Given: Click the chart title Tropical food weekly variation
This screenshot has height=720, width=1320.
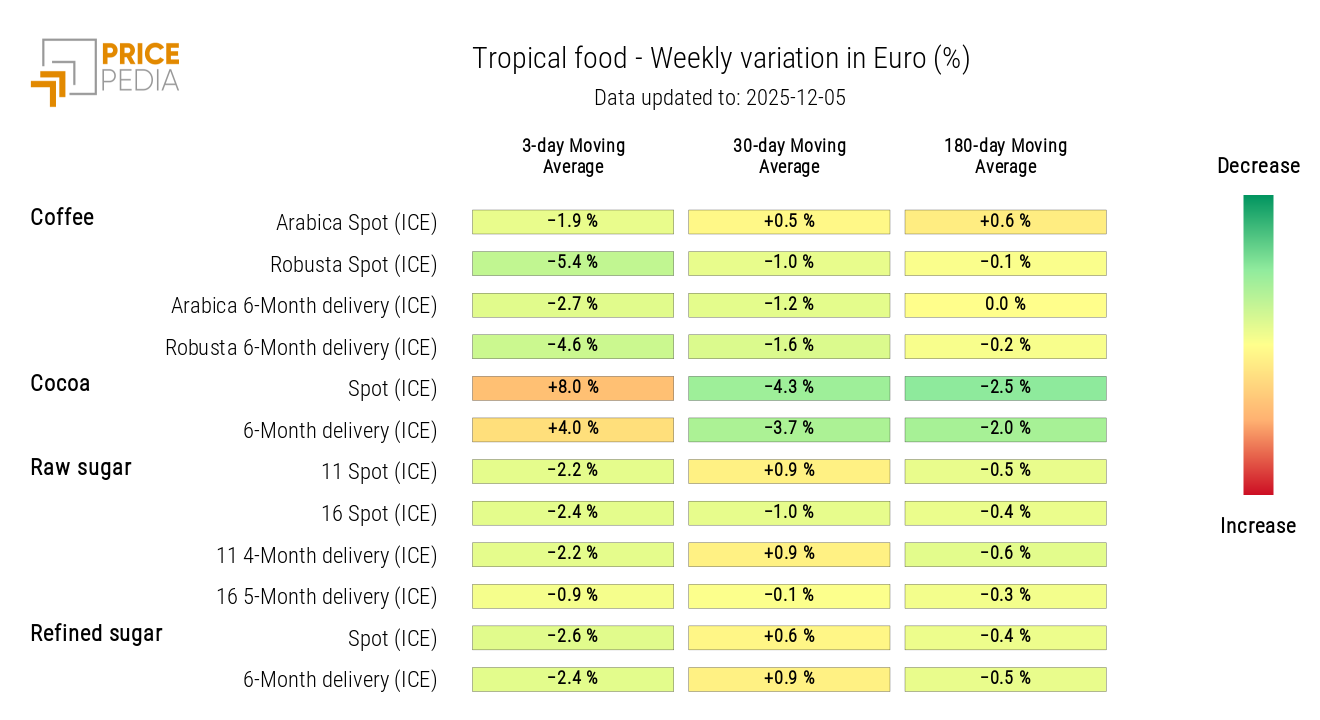Looking at the screenshot, I should [720, 59].
